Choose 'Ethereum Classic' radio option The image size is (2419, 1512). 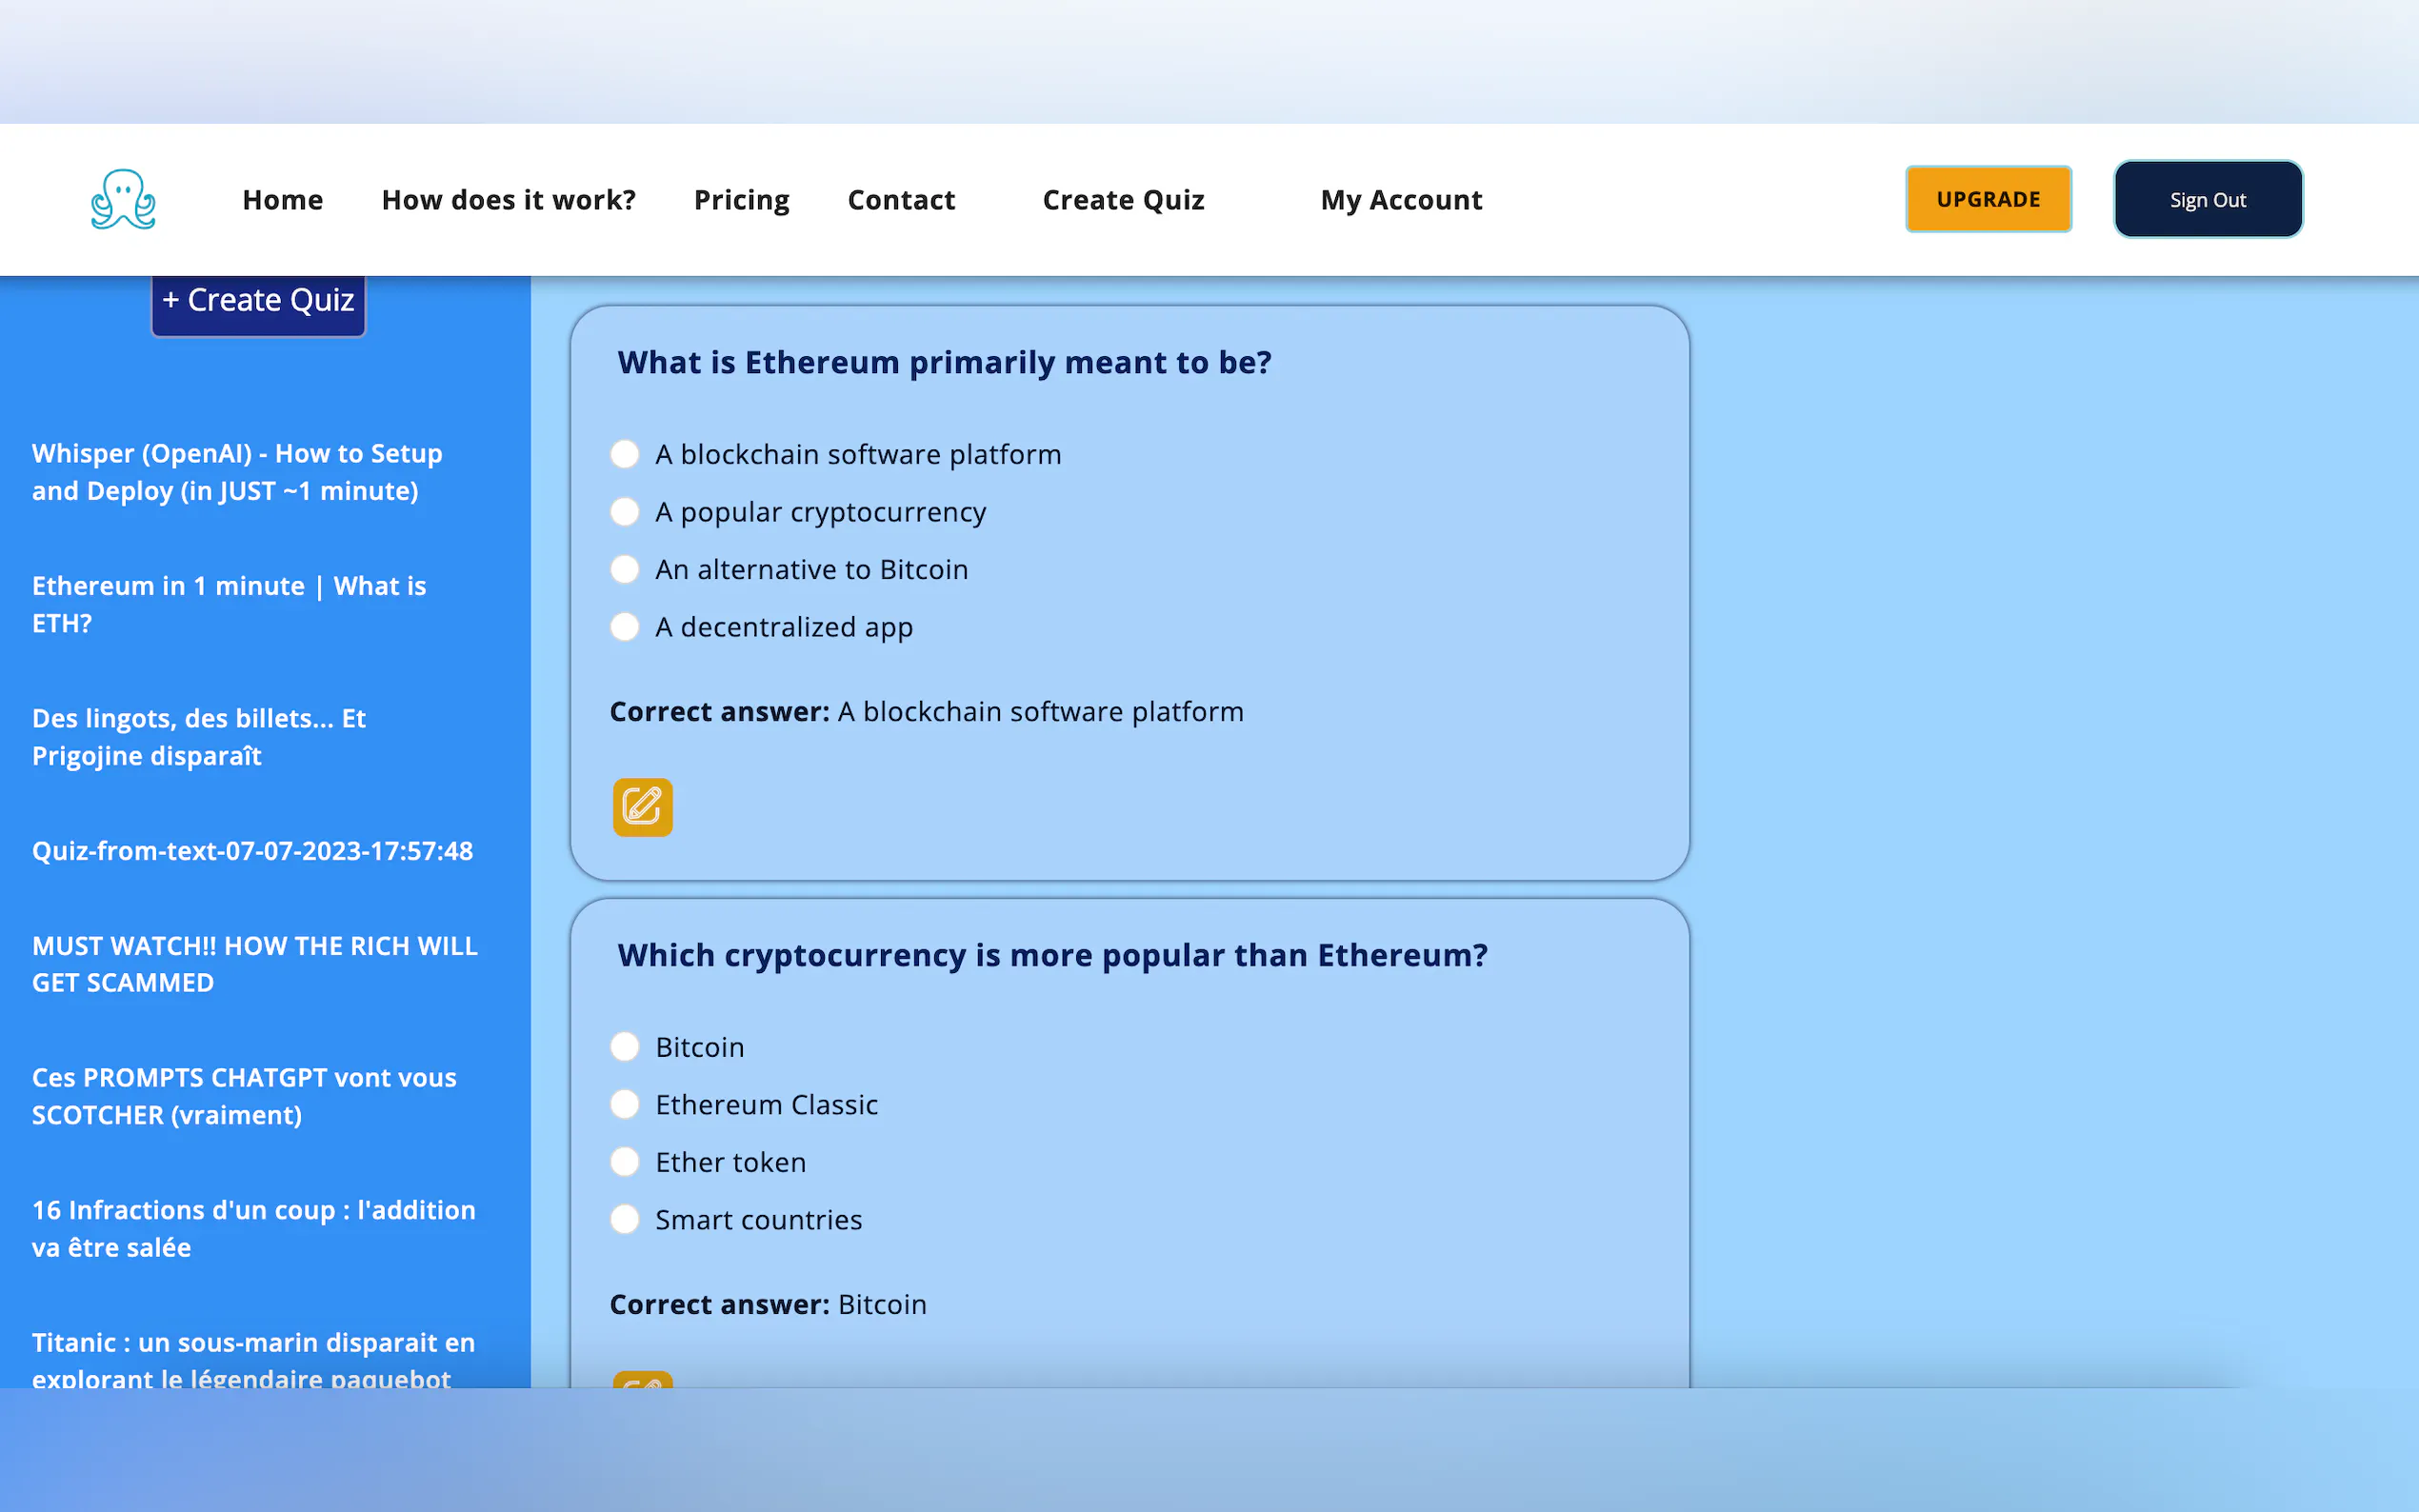tap(625, 1104)
